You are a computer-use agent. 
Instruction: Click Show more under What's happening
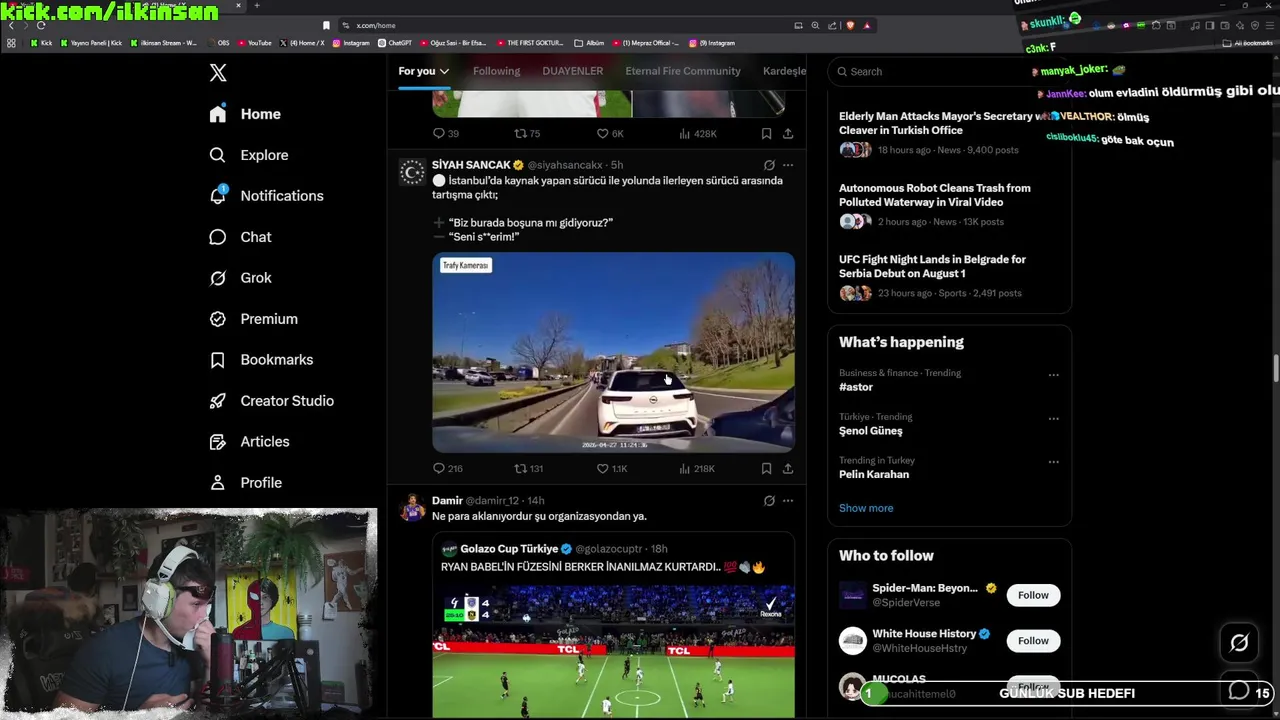coord(866,508)
